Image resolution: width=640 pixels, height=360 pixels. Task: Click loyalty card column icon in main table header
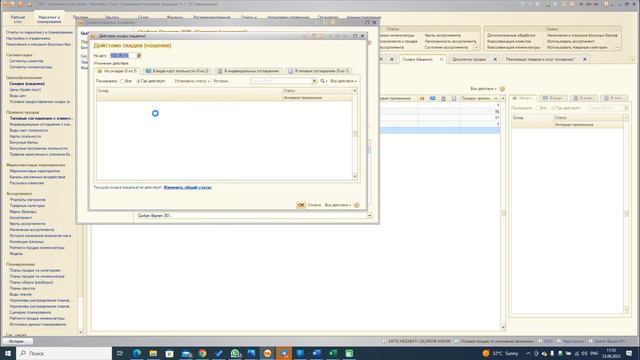433,98
